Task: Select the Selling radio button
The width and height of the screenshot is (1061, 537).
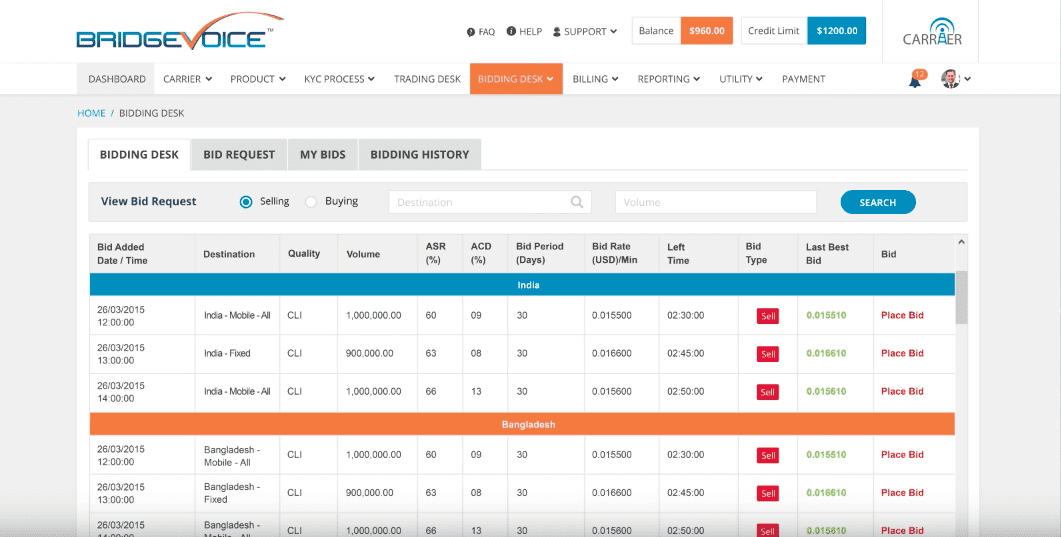Action: click(x=246, y=202)
